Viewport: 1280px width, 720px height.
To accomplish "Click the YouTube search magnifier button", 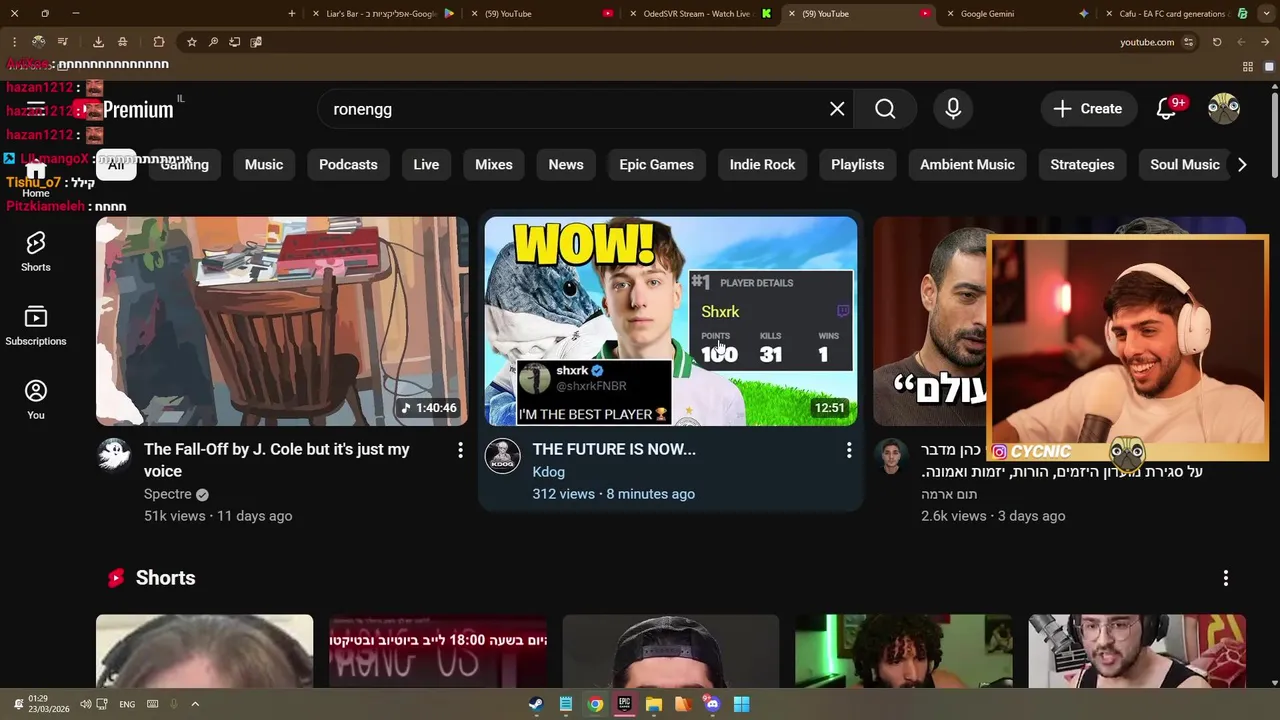I will (885, 109).
